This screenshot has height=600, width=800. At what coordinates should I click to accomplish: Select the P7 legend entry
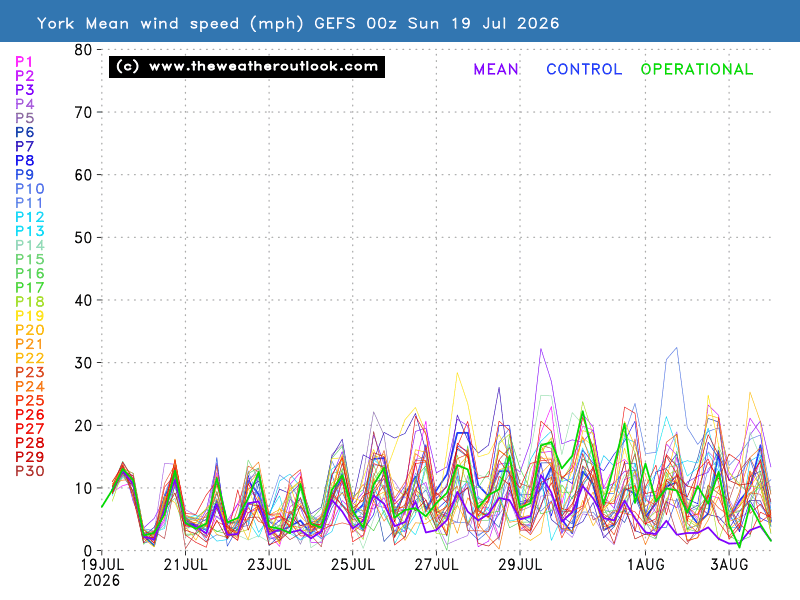point(24,146)
